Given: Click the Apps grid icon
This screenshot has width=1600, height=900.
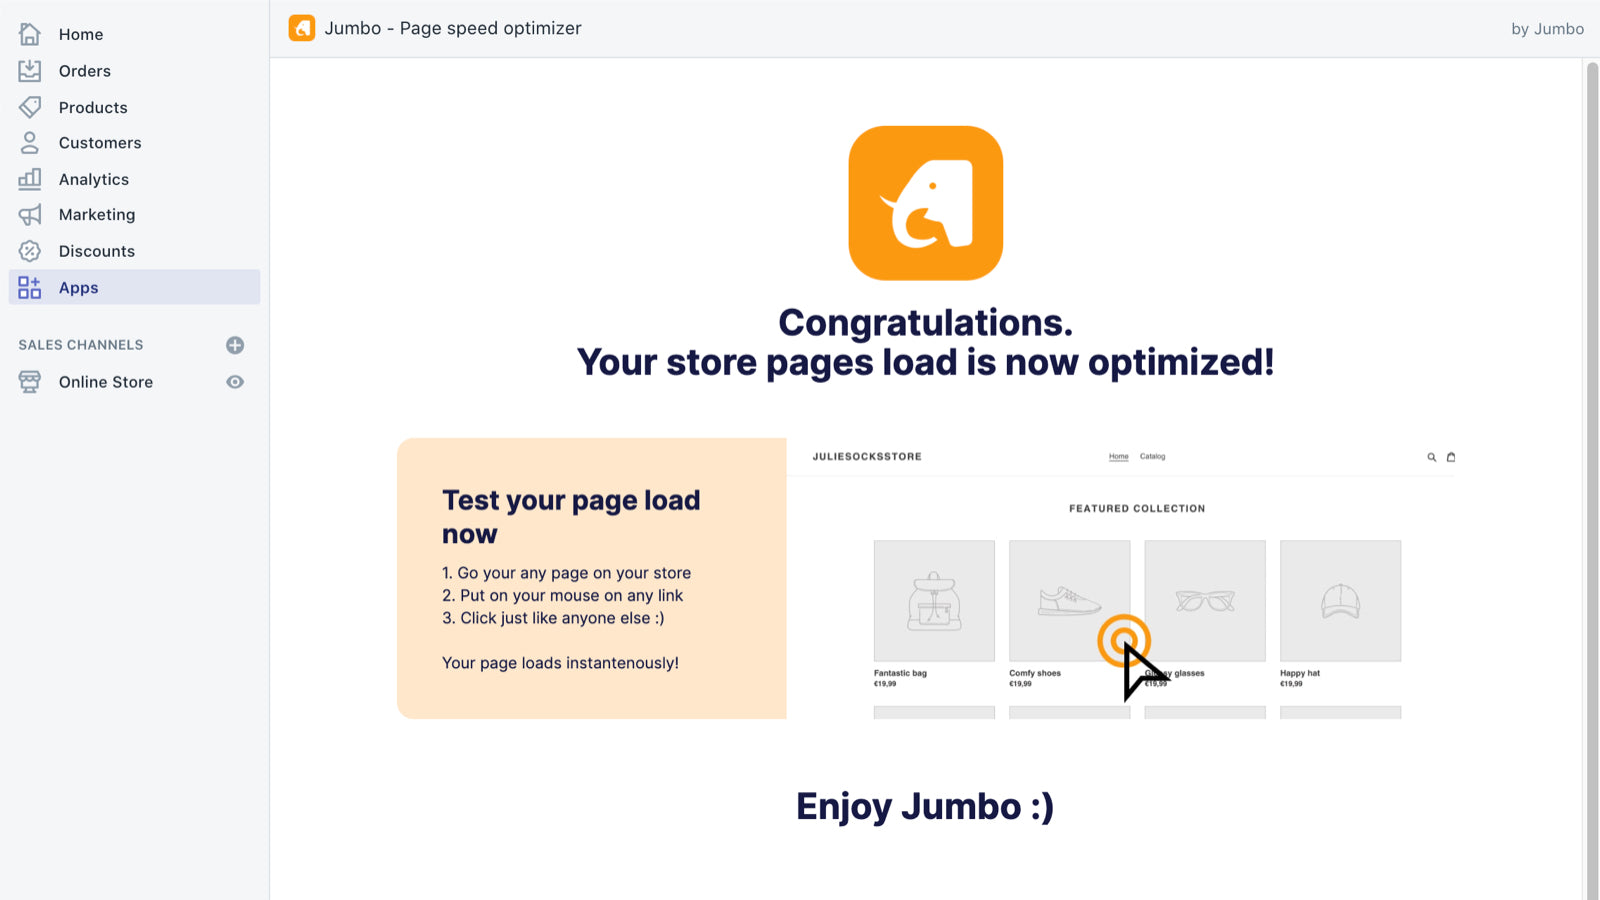Looking at the screenshot, I should click(30, 288).
